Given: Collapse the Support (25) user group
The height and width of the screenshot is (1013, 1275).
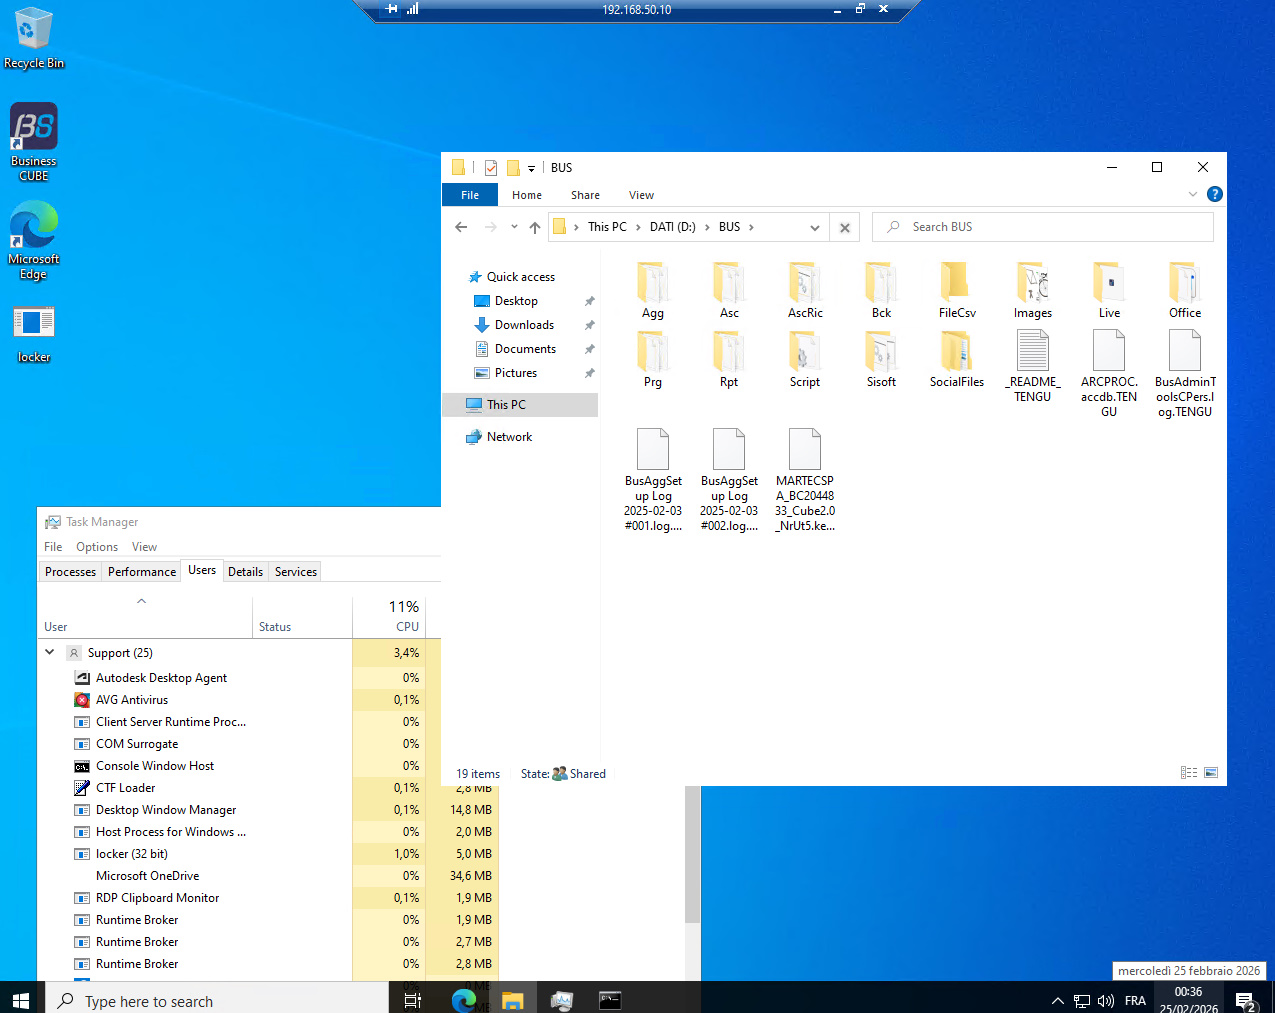Looking at the screenshot, I should click(50, 652).
